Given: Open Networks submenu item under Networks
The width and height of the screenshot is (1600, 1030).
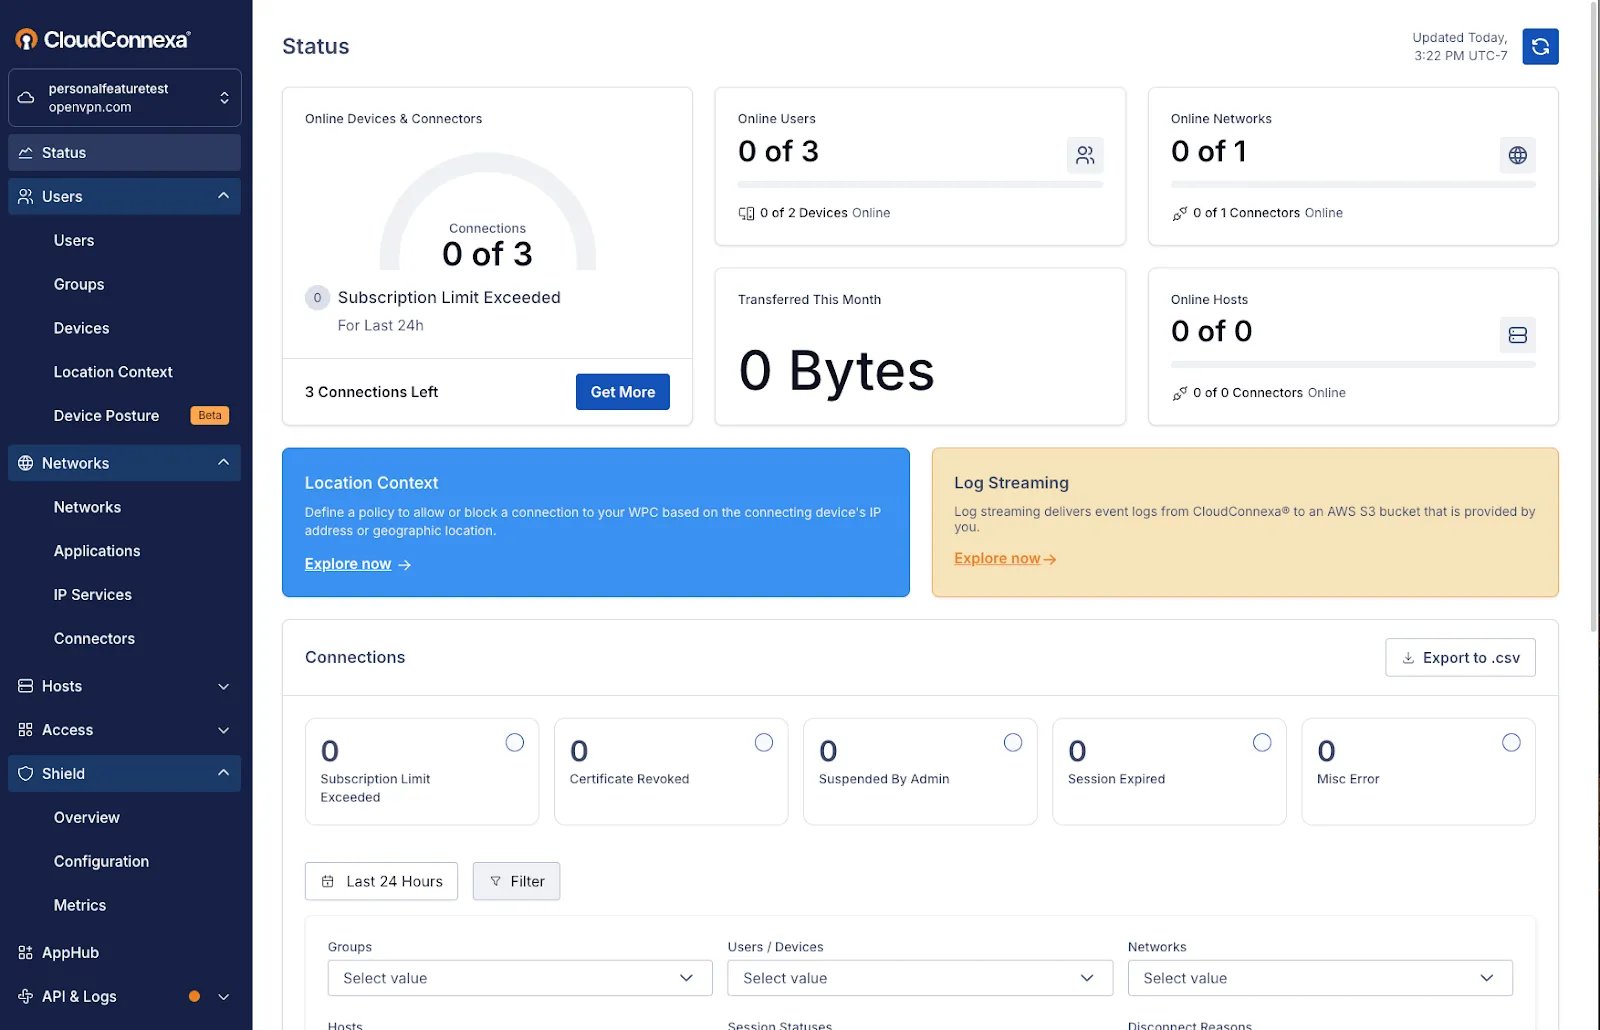Looking at the screenshot, I should point(87,507).
